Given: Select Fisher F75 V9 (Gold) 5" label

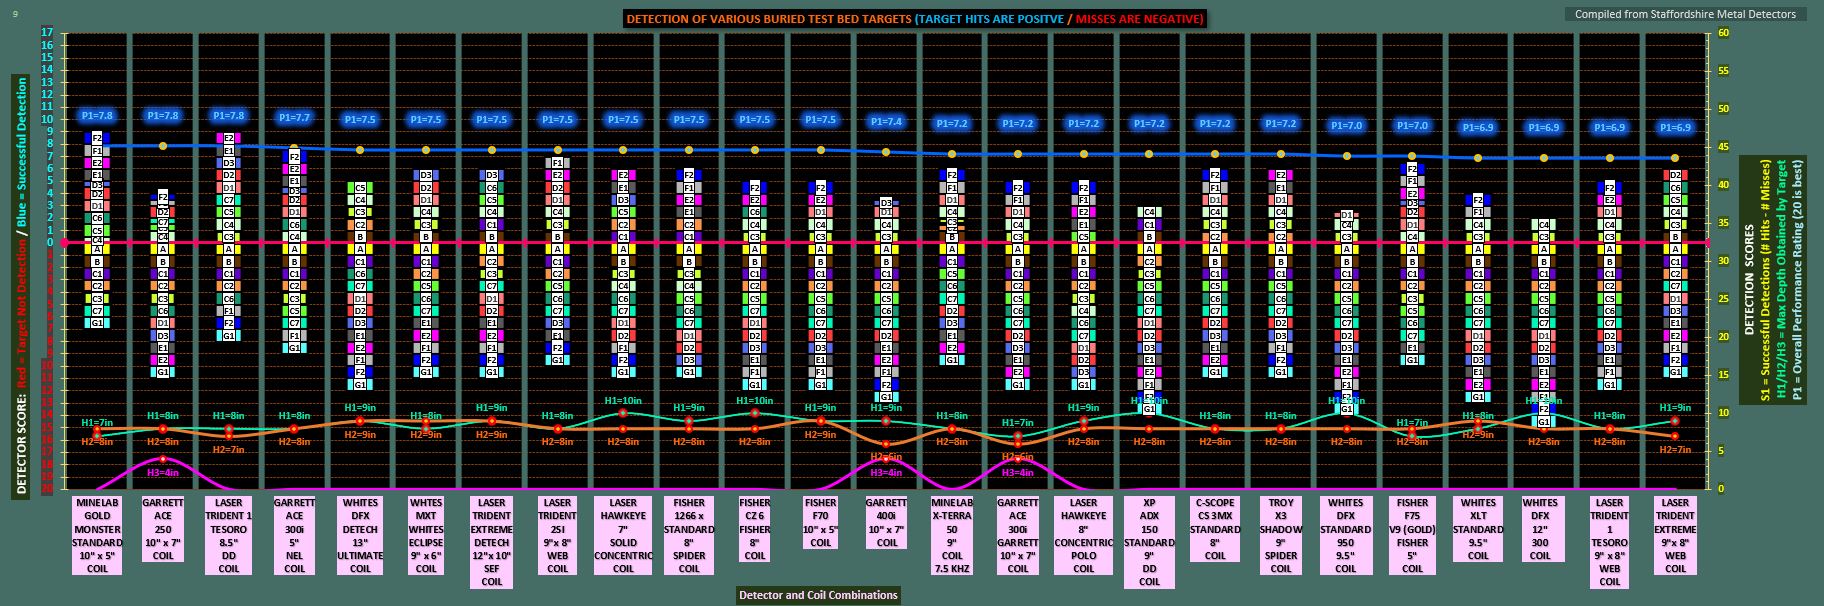Looking at the screenshot, I should 1412,535.
